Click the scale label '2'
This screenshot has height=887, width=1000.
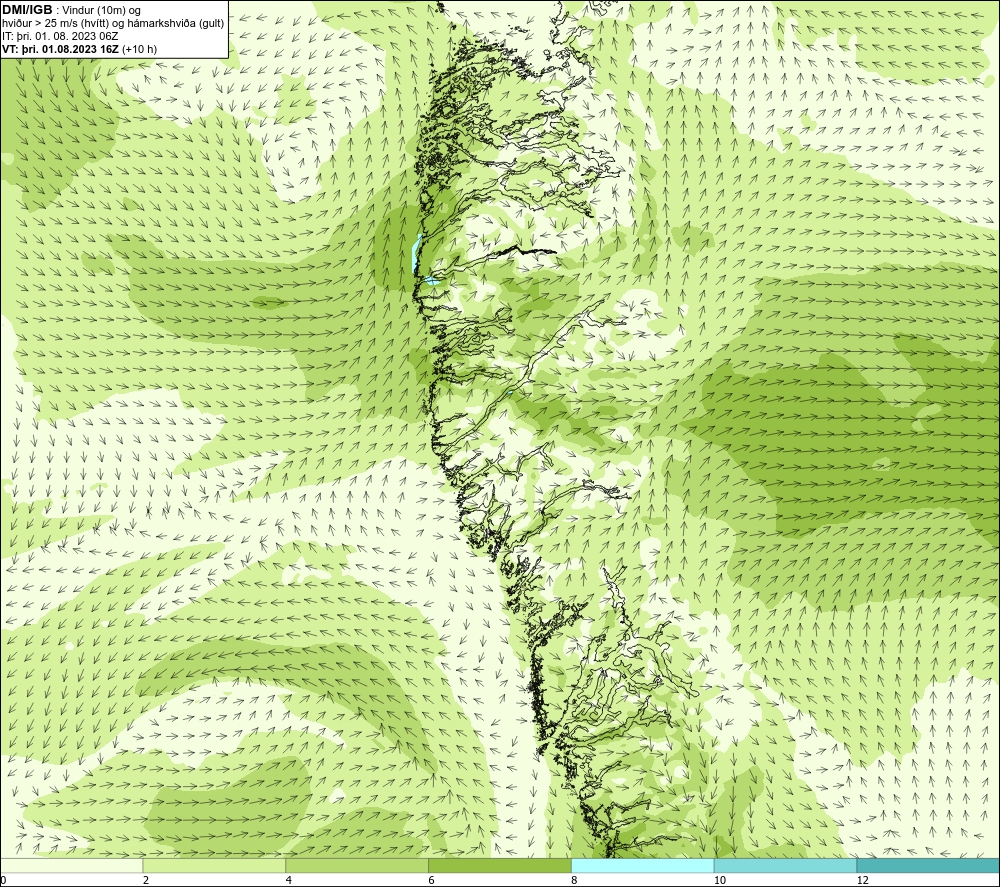146,881
